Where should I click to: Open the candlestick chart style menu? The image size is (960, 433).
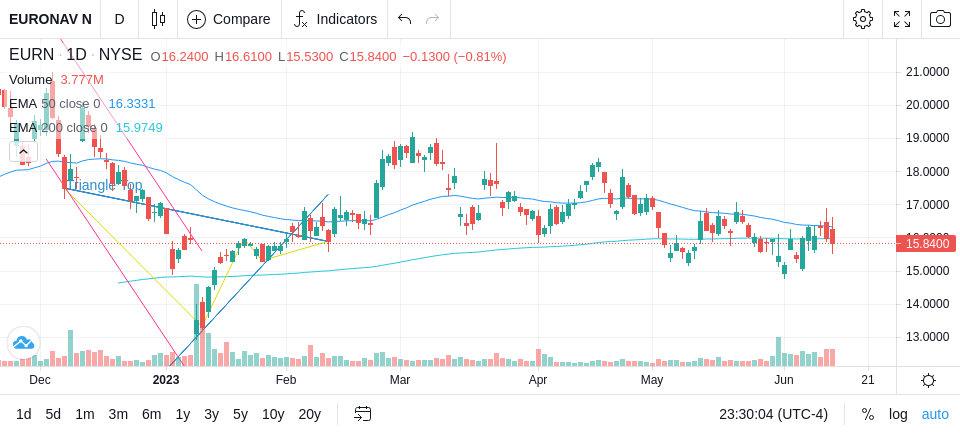[x=158, y=19]
